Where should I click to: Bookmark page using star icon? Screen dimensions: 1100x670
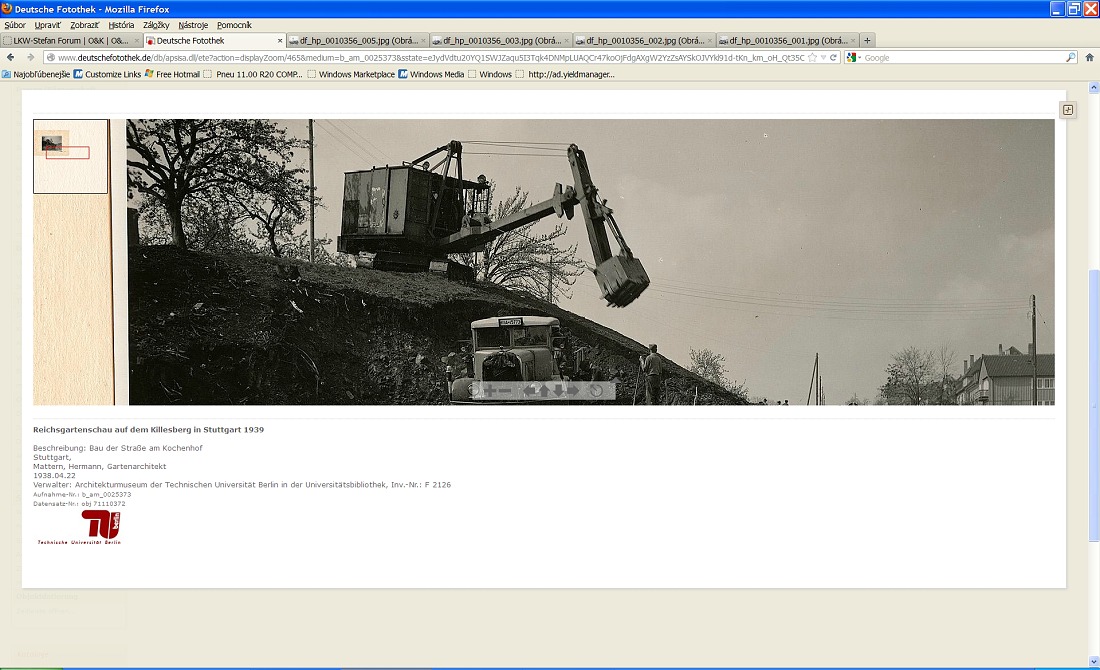point(813,58)
